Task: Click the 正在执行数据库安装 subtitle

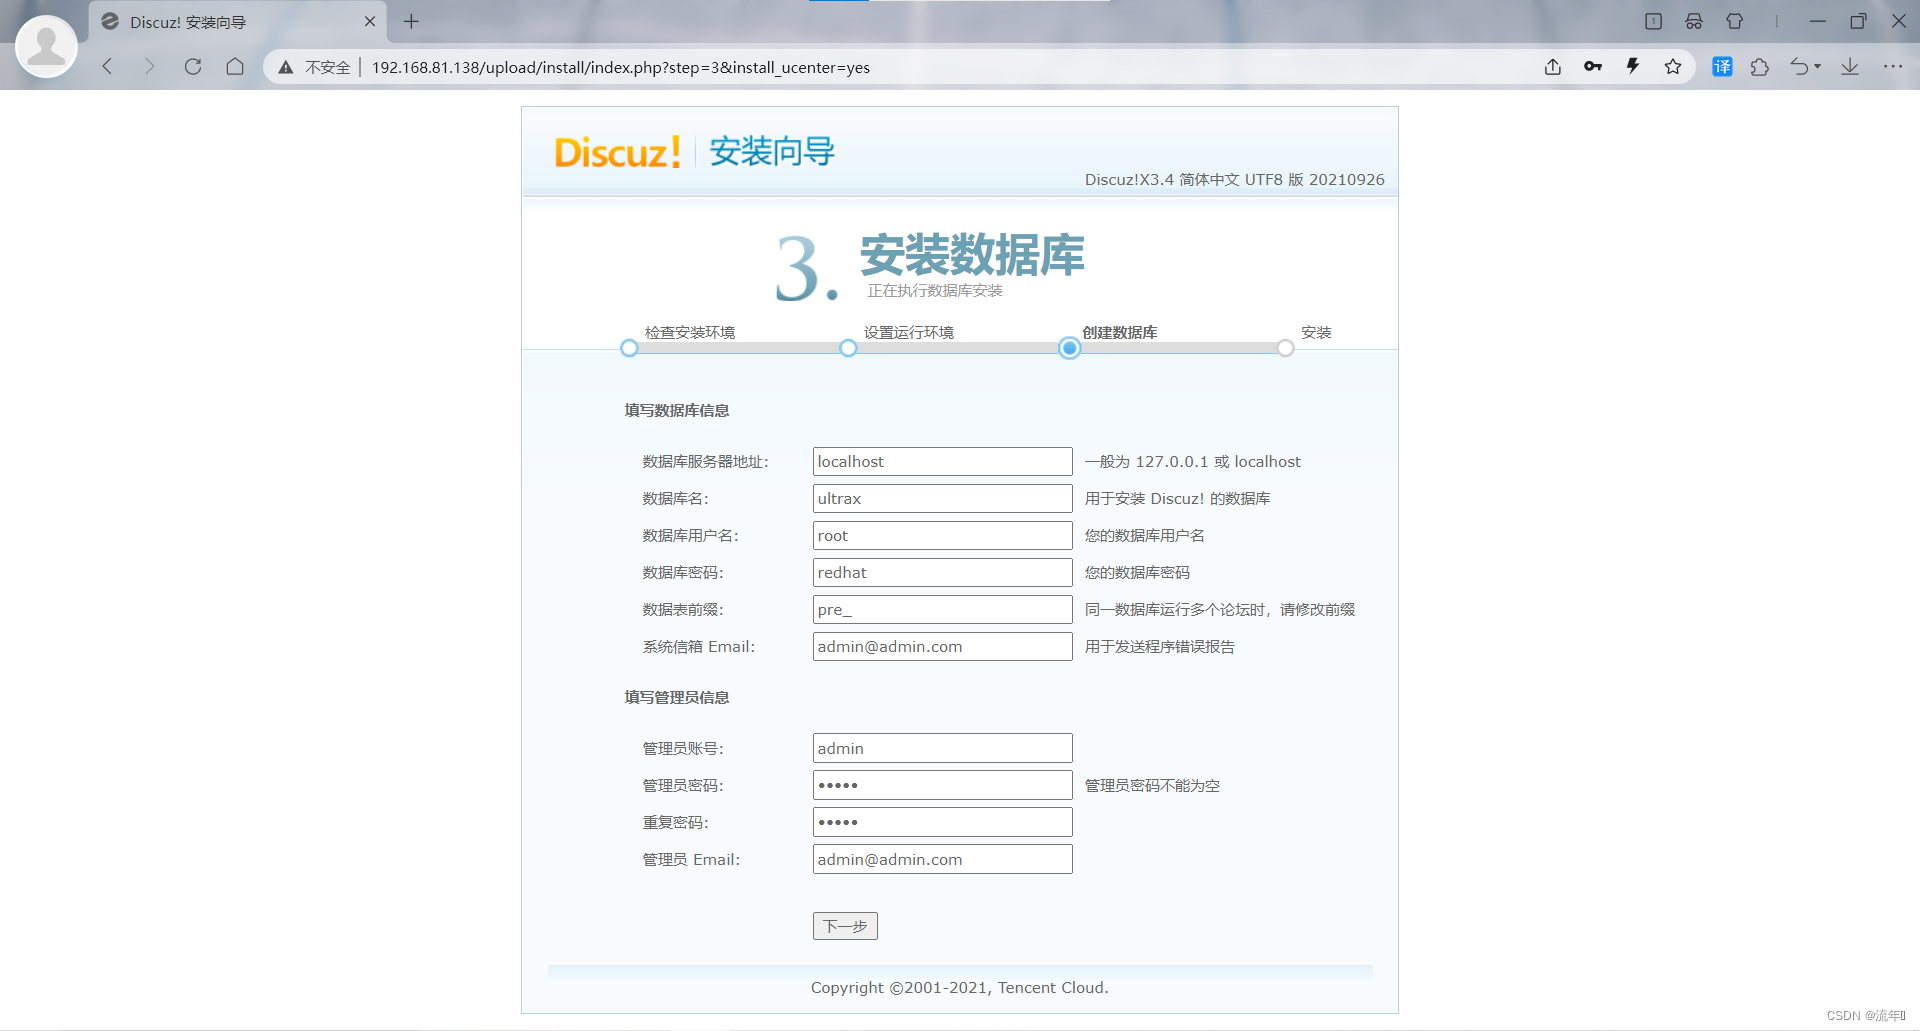Action: point(935,291)
